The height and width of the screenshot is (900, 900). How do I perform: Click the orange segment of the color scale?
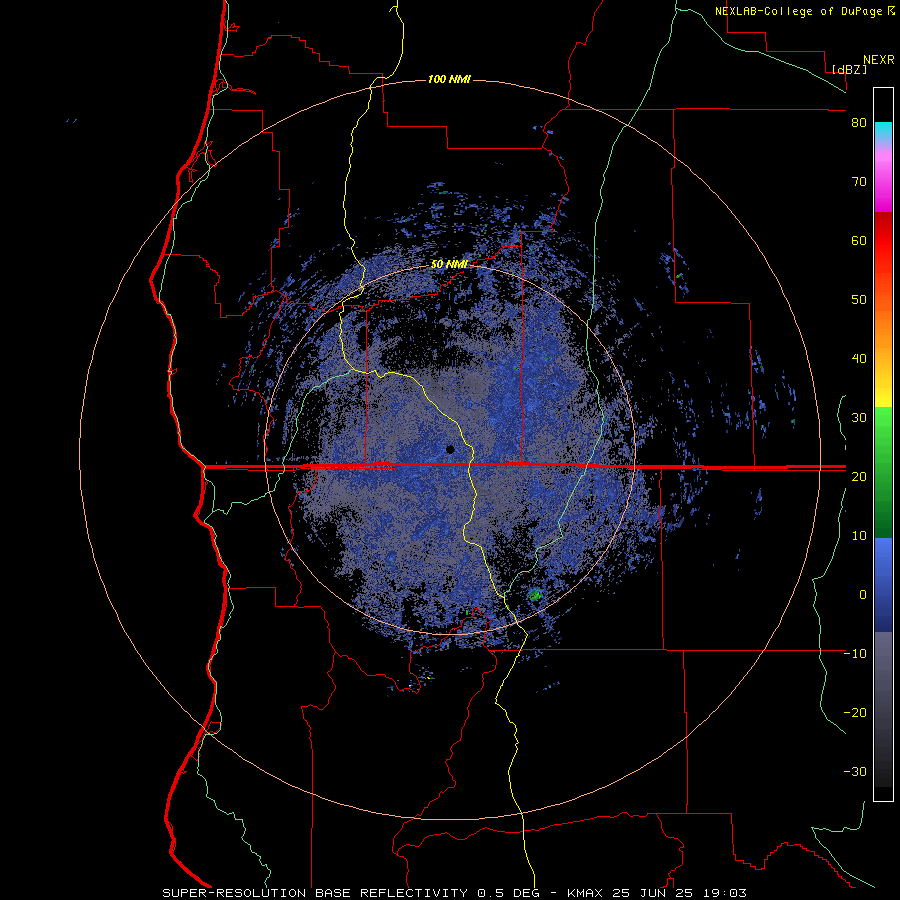(x=883, y=327)
